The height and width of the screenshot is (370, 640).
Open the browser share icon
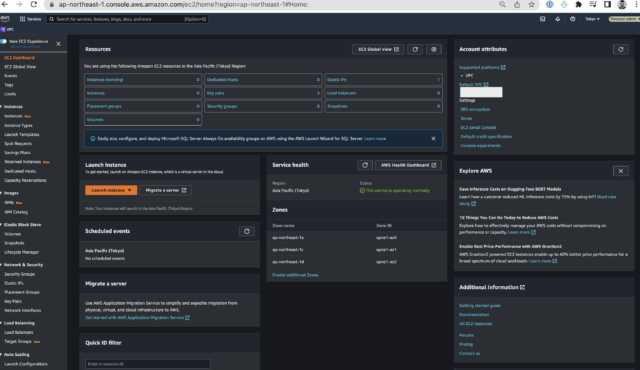pos(517,4)
